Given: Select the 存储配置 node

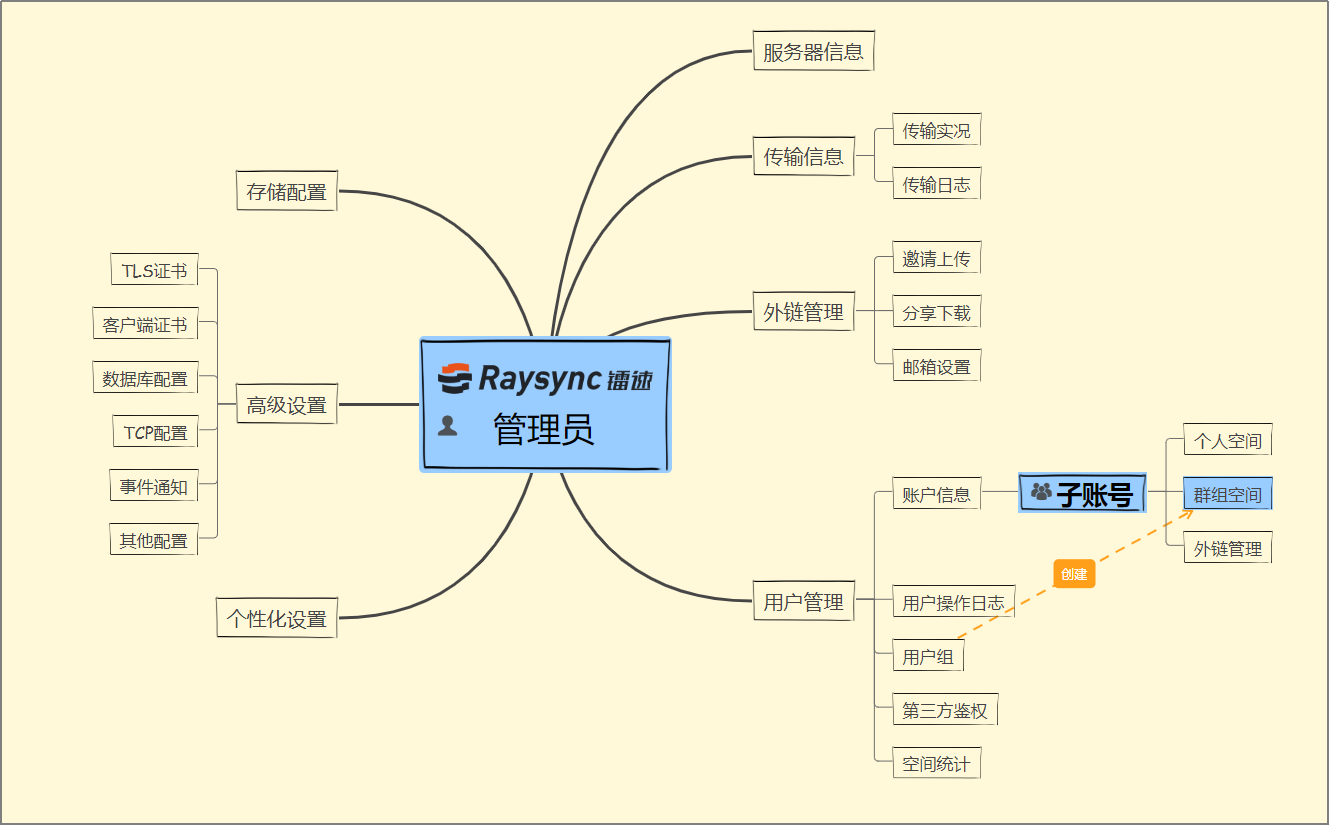Looking at the screenshot, I should click(287, 192).
